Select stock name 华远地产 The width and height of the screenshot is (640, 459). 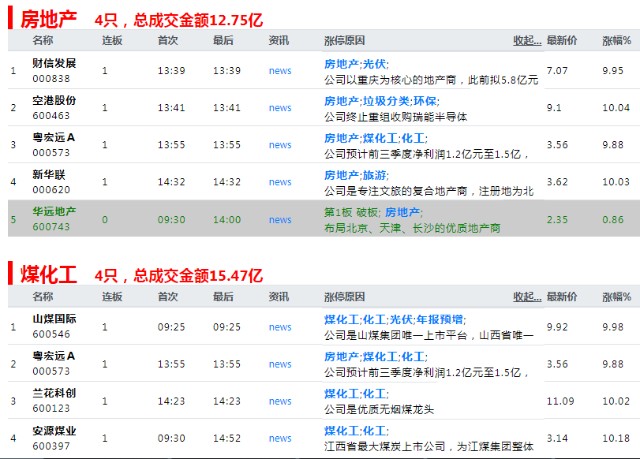(x=54, y=211)
